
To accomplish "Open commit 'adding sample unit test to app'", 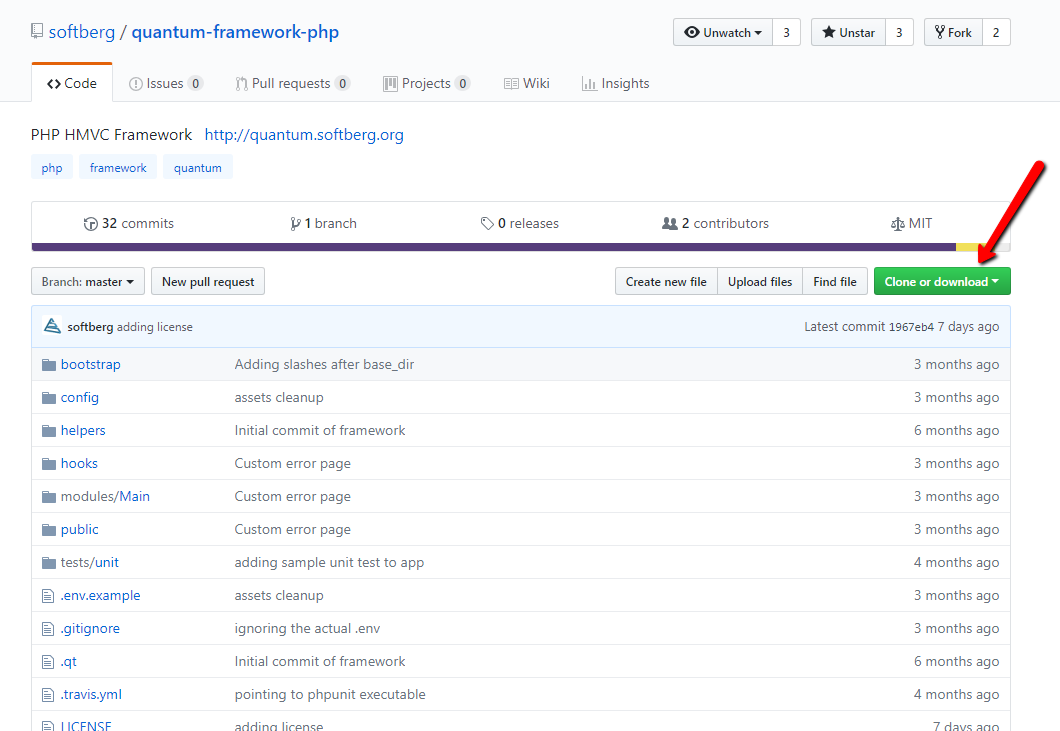I will (x=329, y=563).
